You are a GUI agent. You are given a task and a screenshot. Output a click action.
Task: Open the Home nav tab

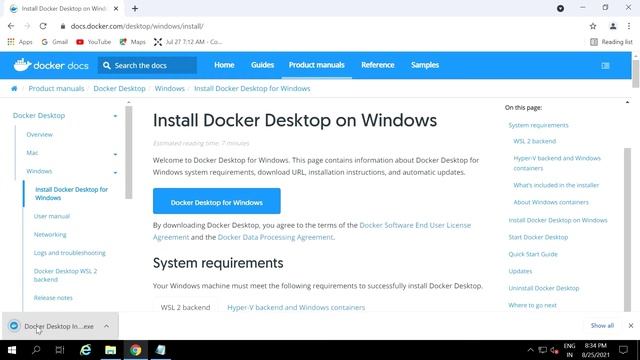pyautogui.click(x=224, y=65)
